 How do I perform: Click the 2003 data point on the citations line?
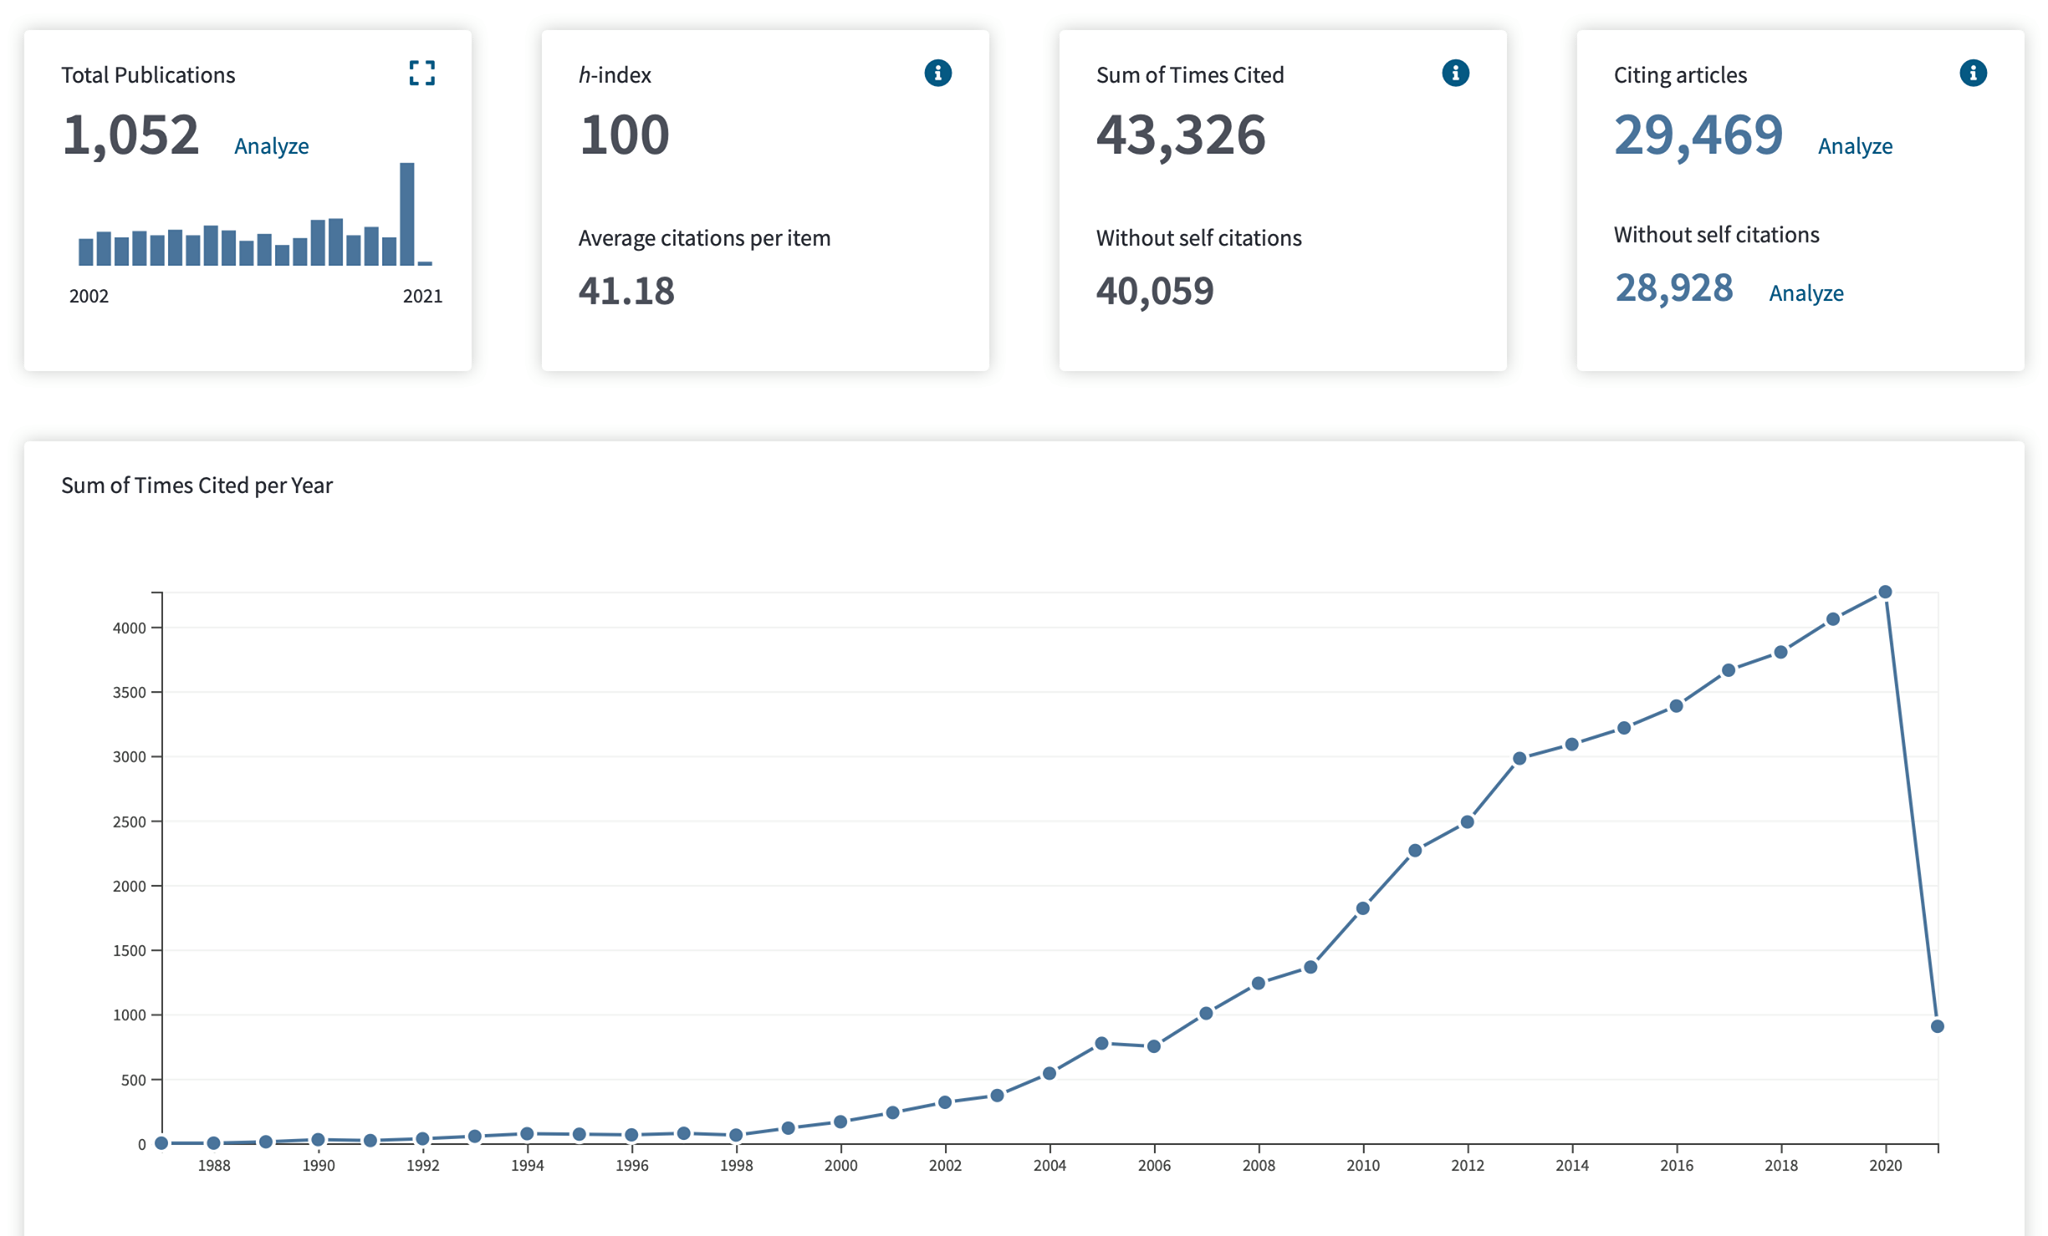pyautogui.click(x=997, y=1095)
